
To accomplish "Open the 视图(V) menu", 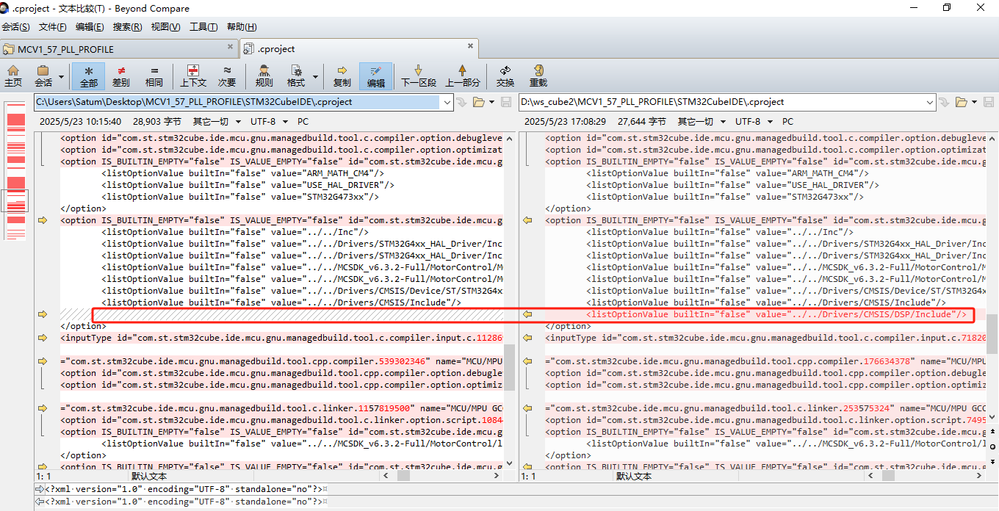I will pos(166,27).
